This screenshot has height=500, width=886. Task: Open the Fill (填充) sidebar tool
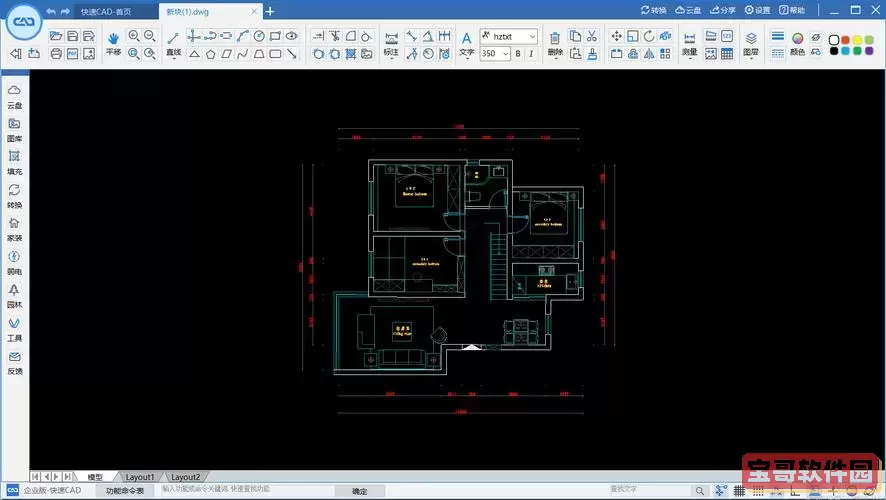pos(15,162)
